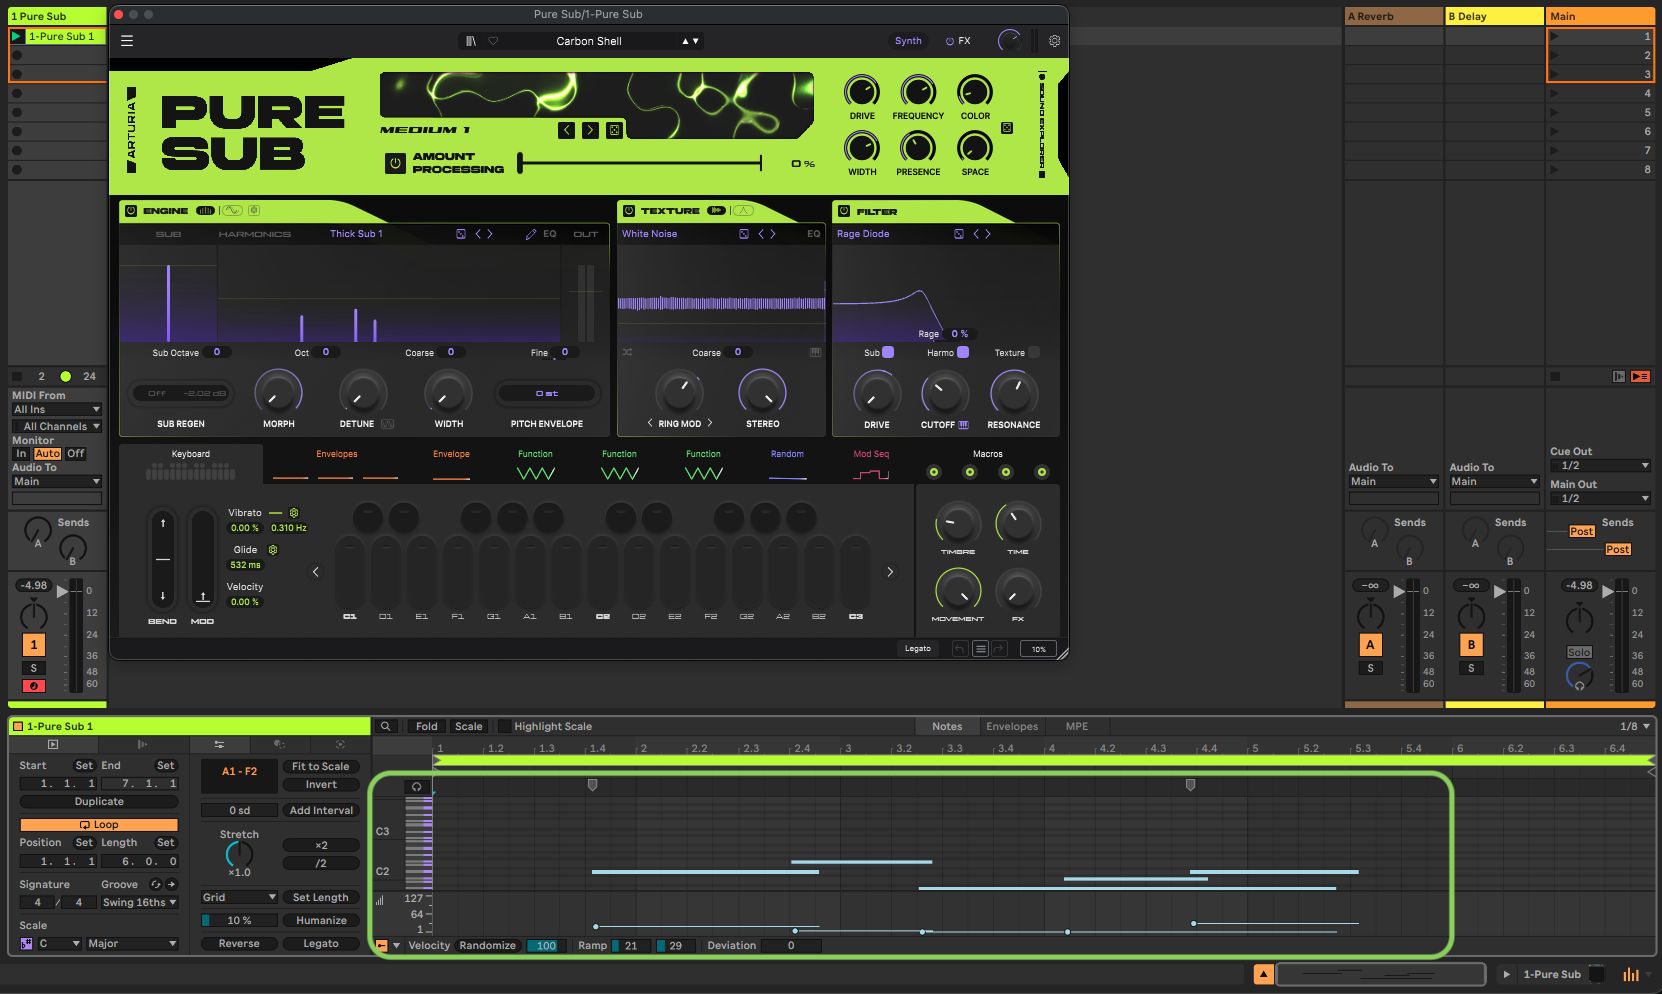Click the Carbon Shell preset name
1662x994 pixels.
coord(589,41)
